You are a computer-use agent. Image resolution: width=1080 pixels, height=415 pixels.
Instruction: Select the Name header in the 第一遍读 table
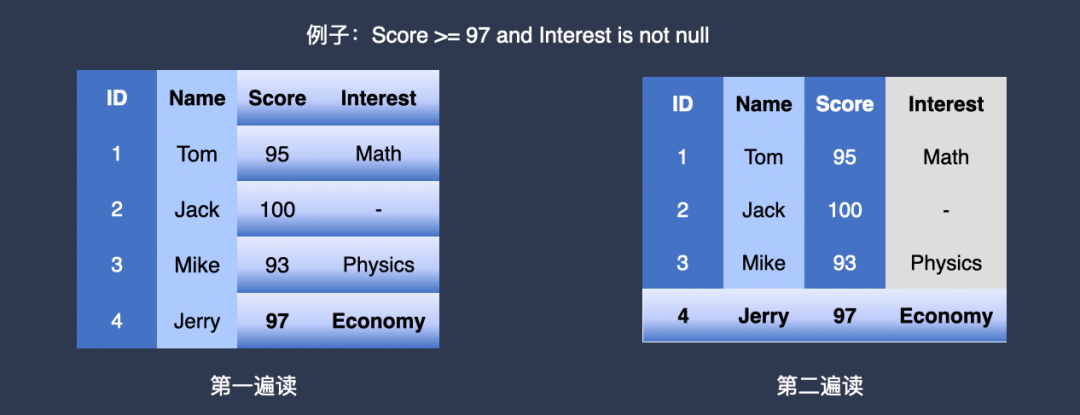click(x=197, y=98)
